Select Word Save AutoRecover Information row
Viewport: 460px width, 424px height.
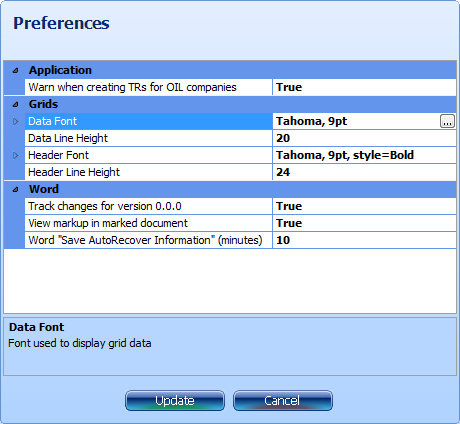(240, 240)
